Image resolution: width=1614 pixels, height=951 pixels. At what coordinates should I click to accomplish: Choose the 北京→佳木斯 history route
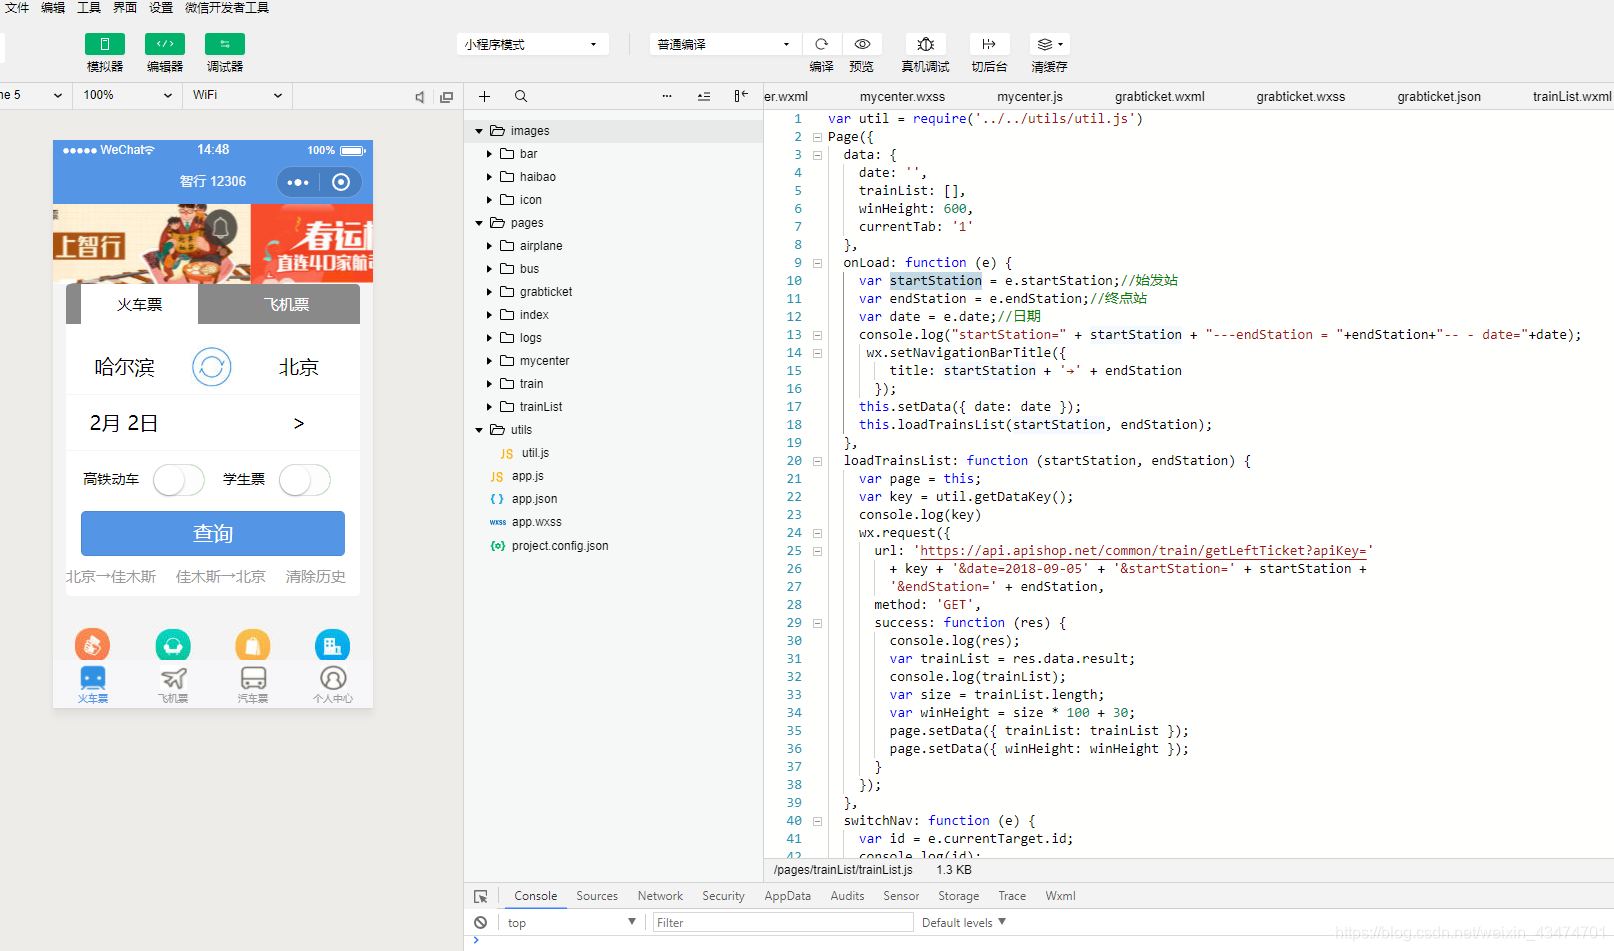[x=111, y=577]
